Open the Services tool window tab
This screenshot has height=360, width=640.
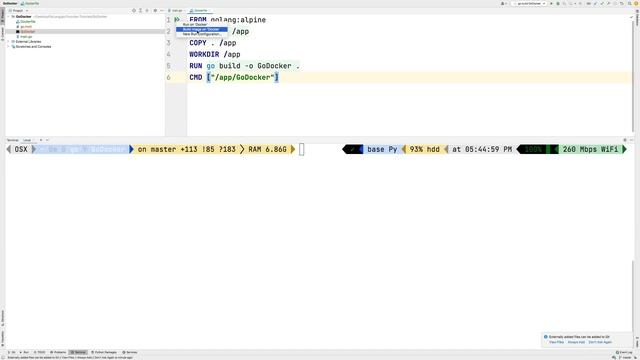pos(130,352)
